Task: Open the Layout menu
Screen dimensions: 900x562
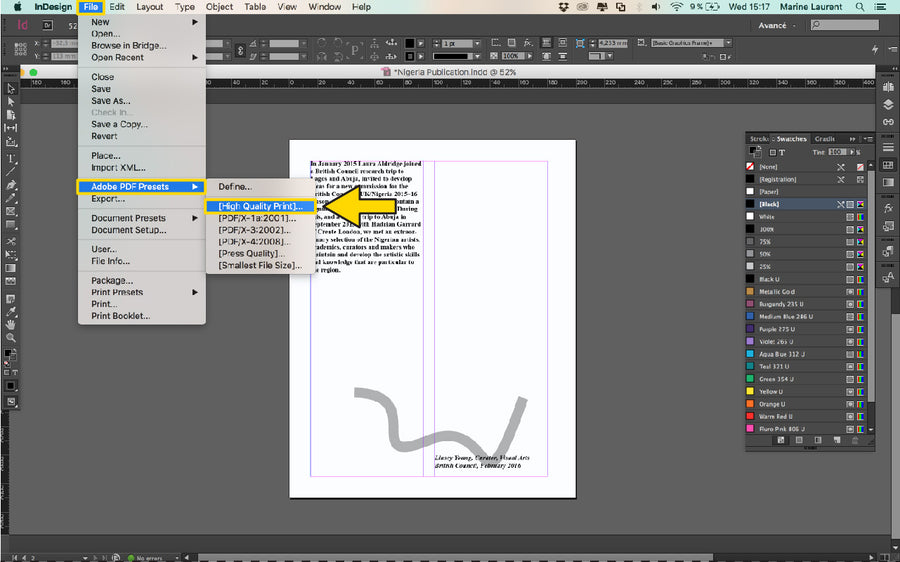Action: [x=149, y=7]
